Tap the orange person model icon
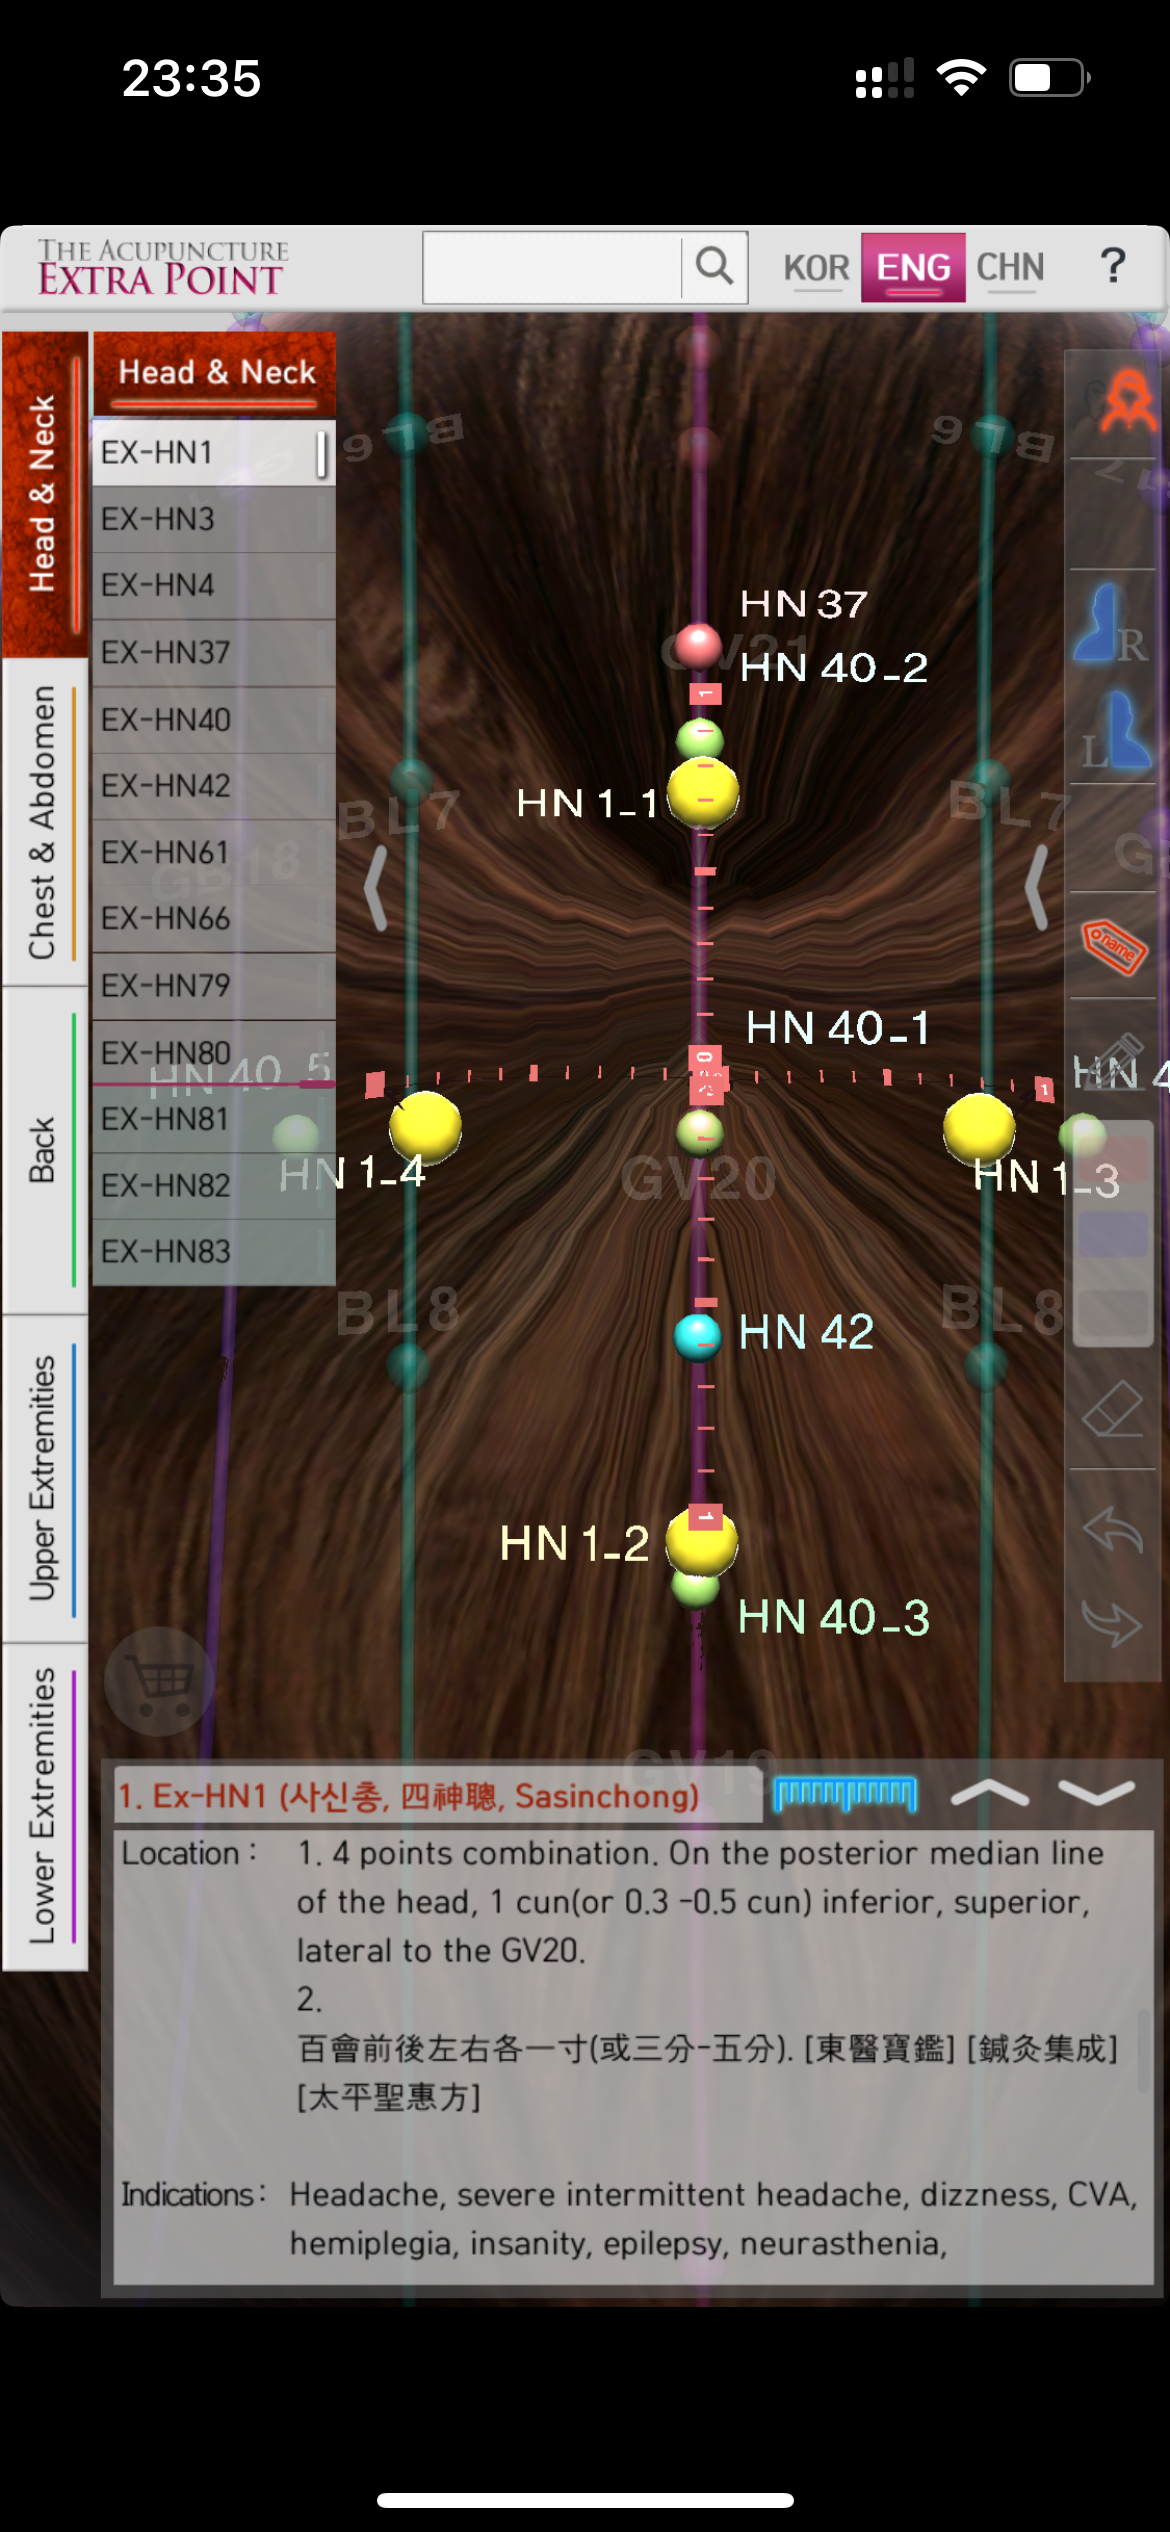The image size is (1170, 2532). [x=1126, y=402]
